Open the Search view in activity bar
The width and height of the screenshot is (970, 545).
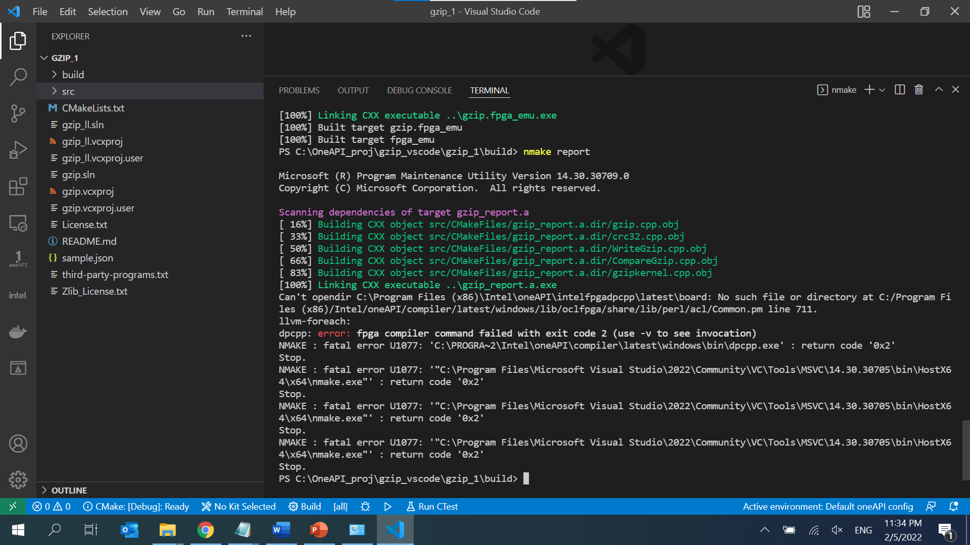point(18,77)
